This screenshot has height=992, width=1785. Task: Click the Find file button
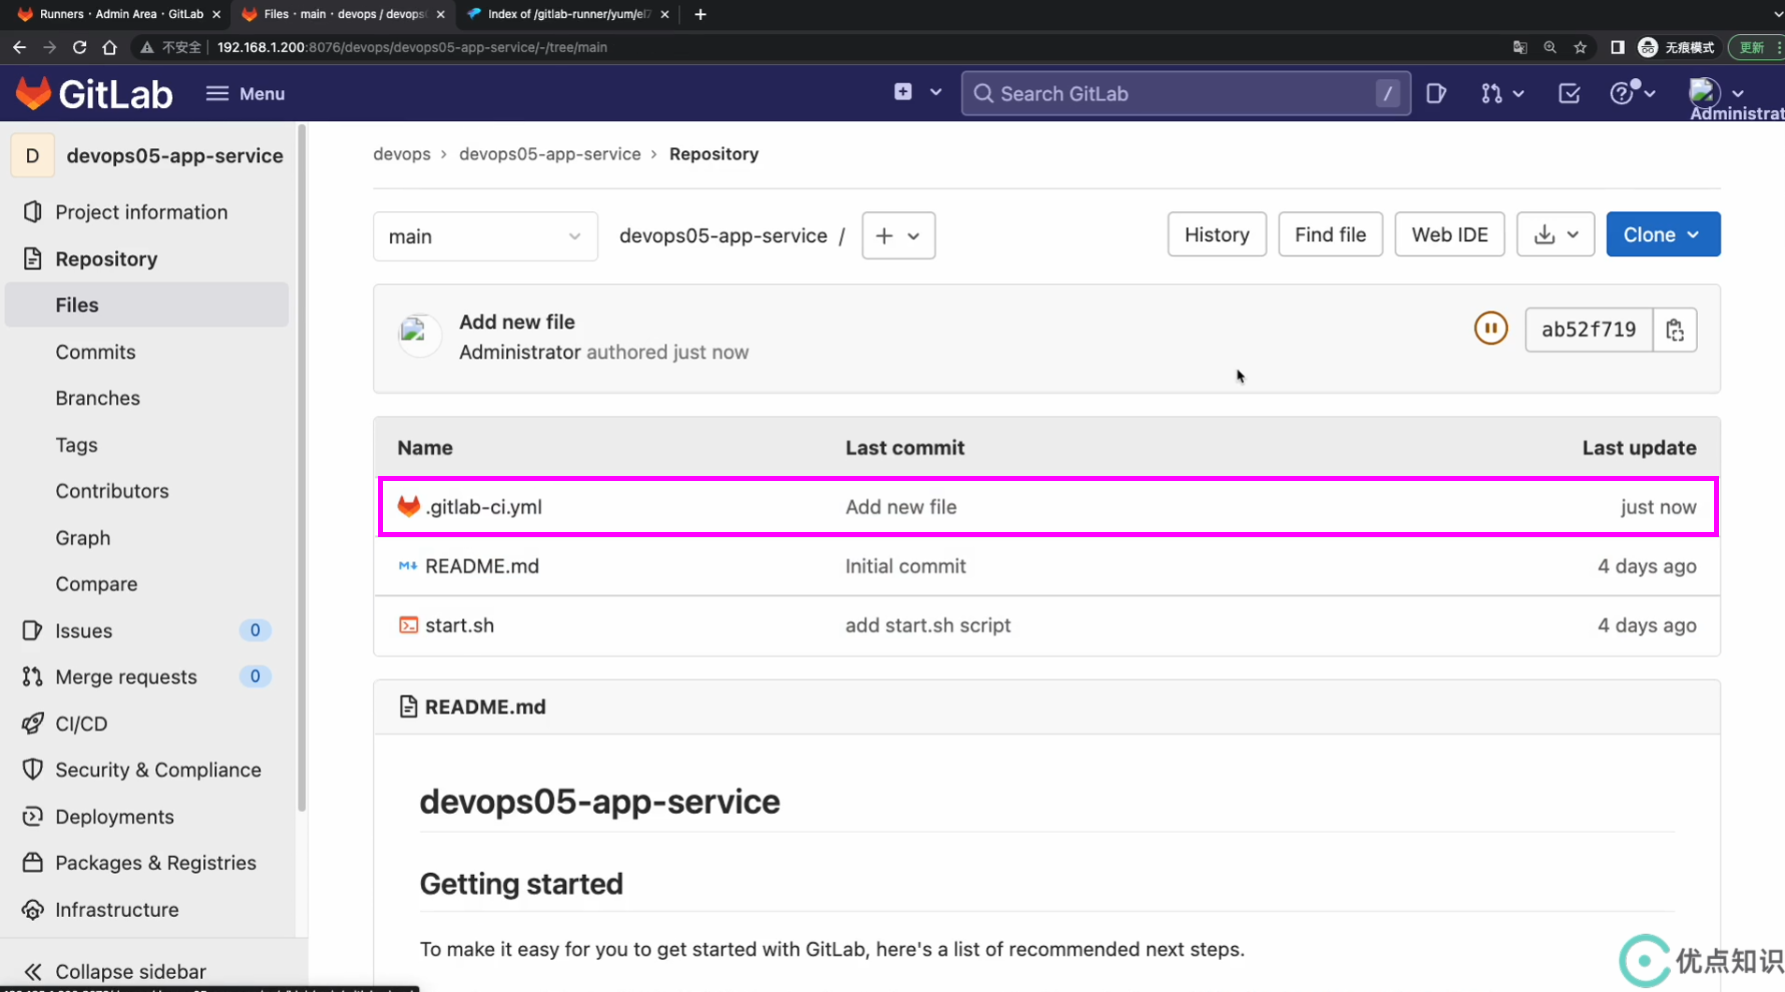pos(1330,234)
